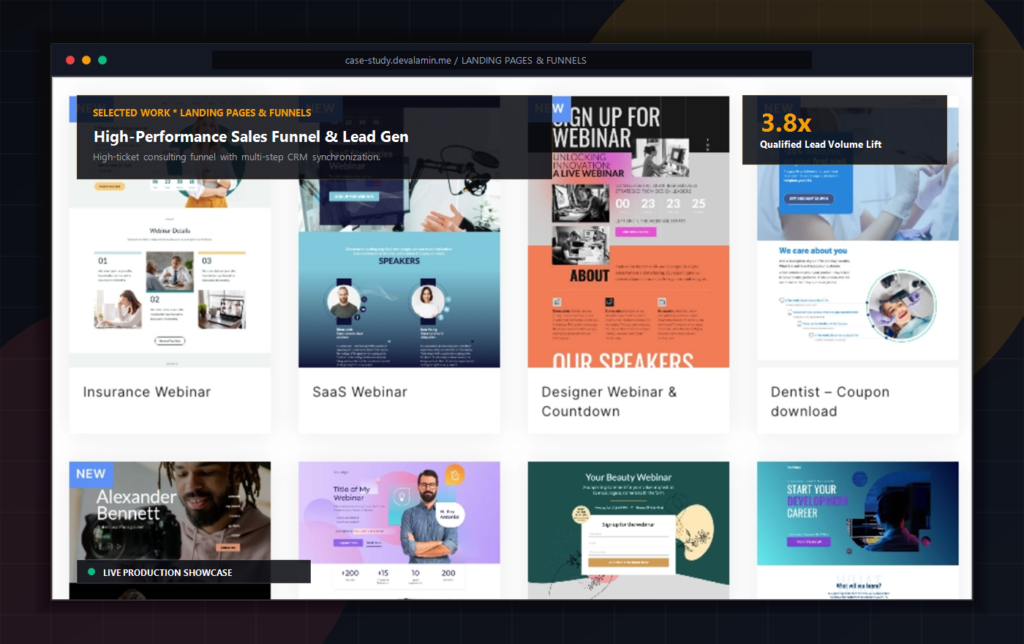1024x644 pixels.
Task: Click the green window dot in the title bar
Action: click(x=103, y=60)
